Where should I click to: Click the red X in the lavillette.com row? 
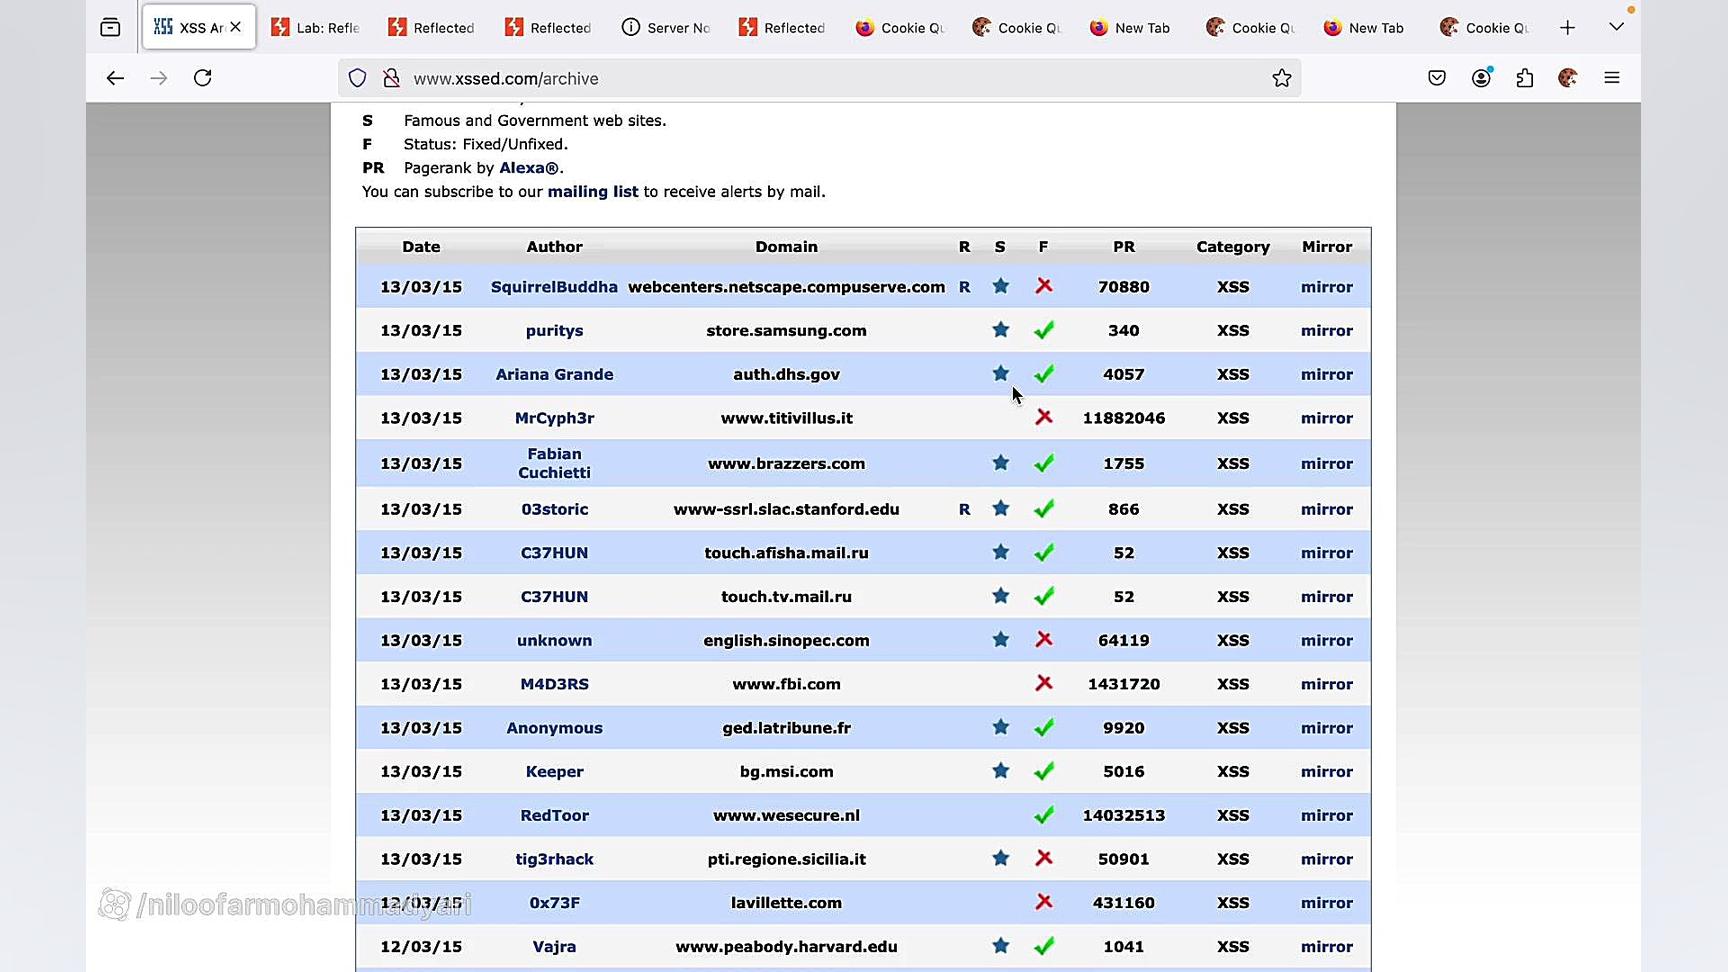pyautogui.click(x=1044, y=902)
